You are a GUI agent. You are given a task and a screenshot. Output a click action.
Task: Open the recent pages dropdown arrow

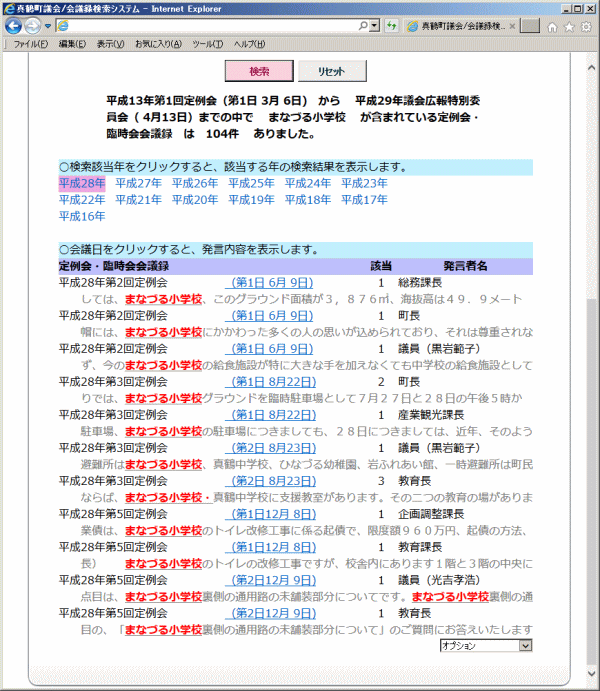tap(48, 26)
